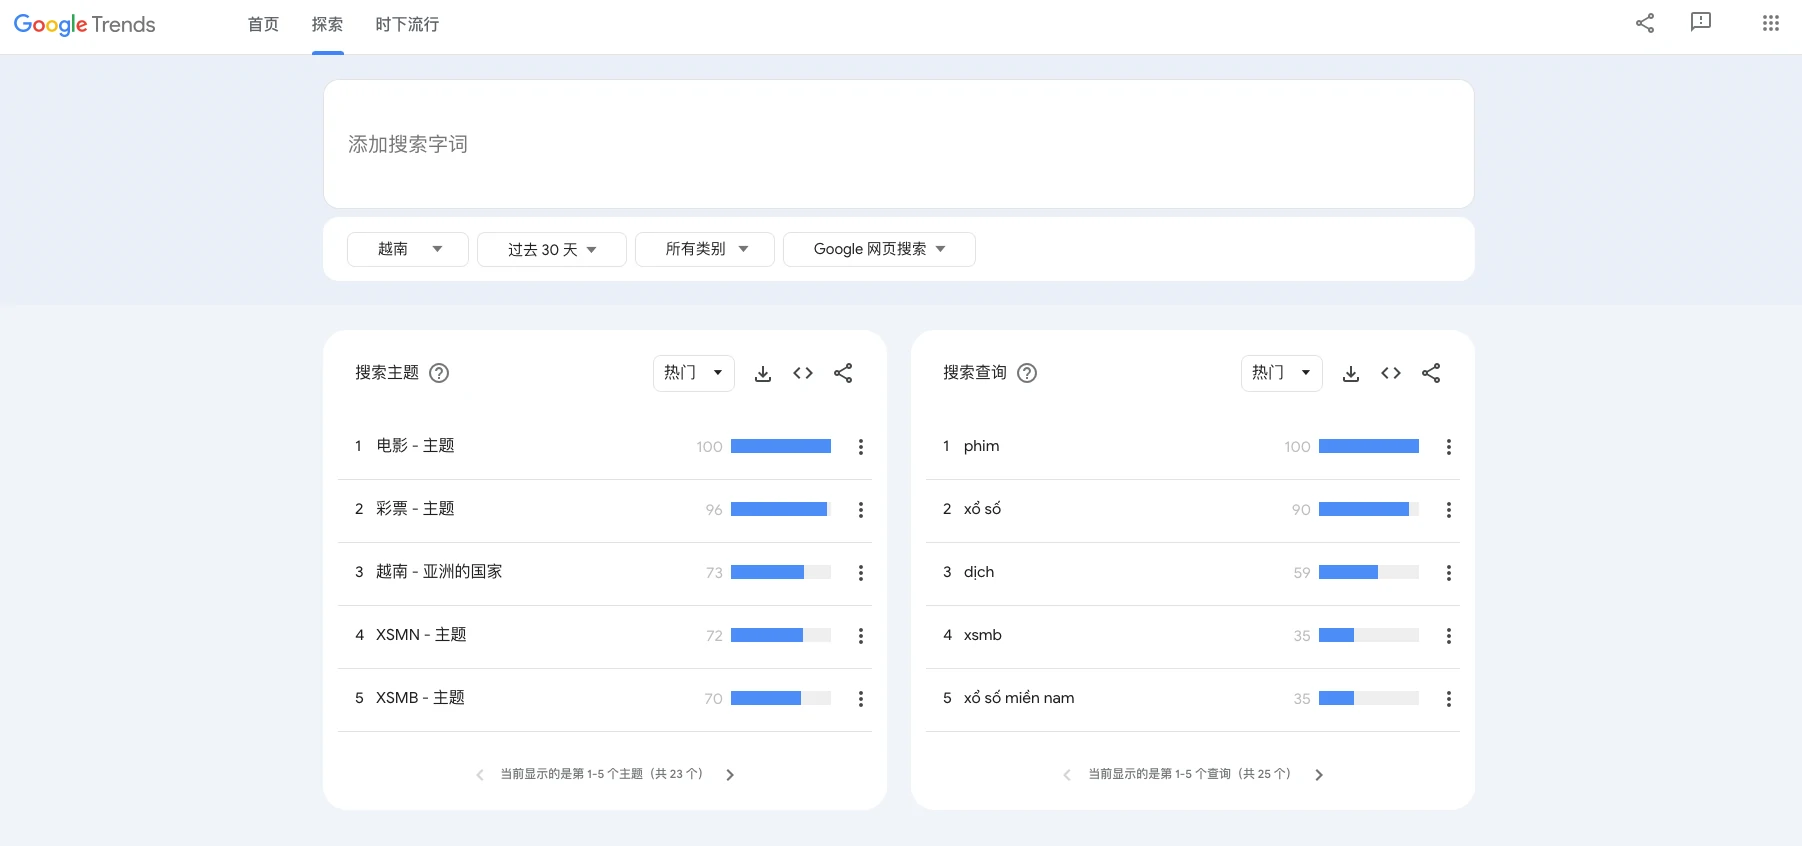
Task: Switch to 时下流行 tab
Action: pyautogui.click(x=407, y=25)
